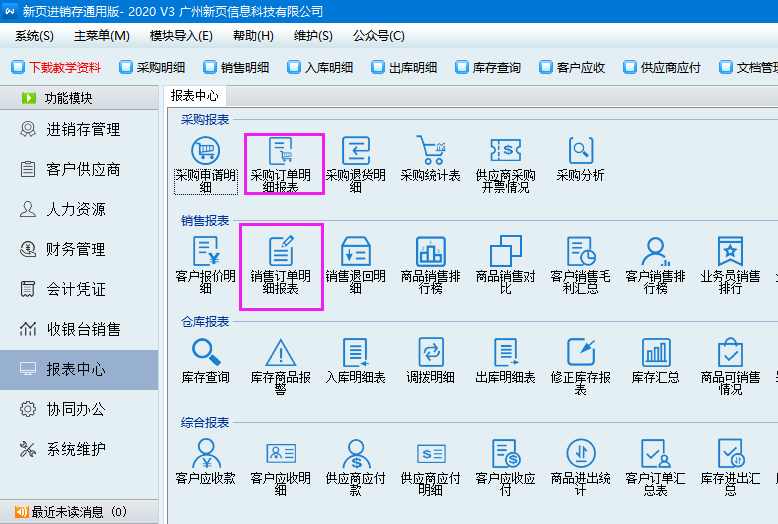
Task: Select 会计凭证 in the sidebar
Action: (x=79, y=289)
